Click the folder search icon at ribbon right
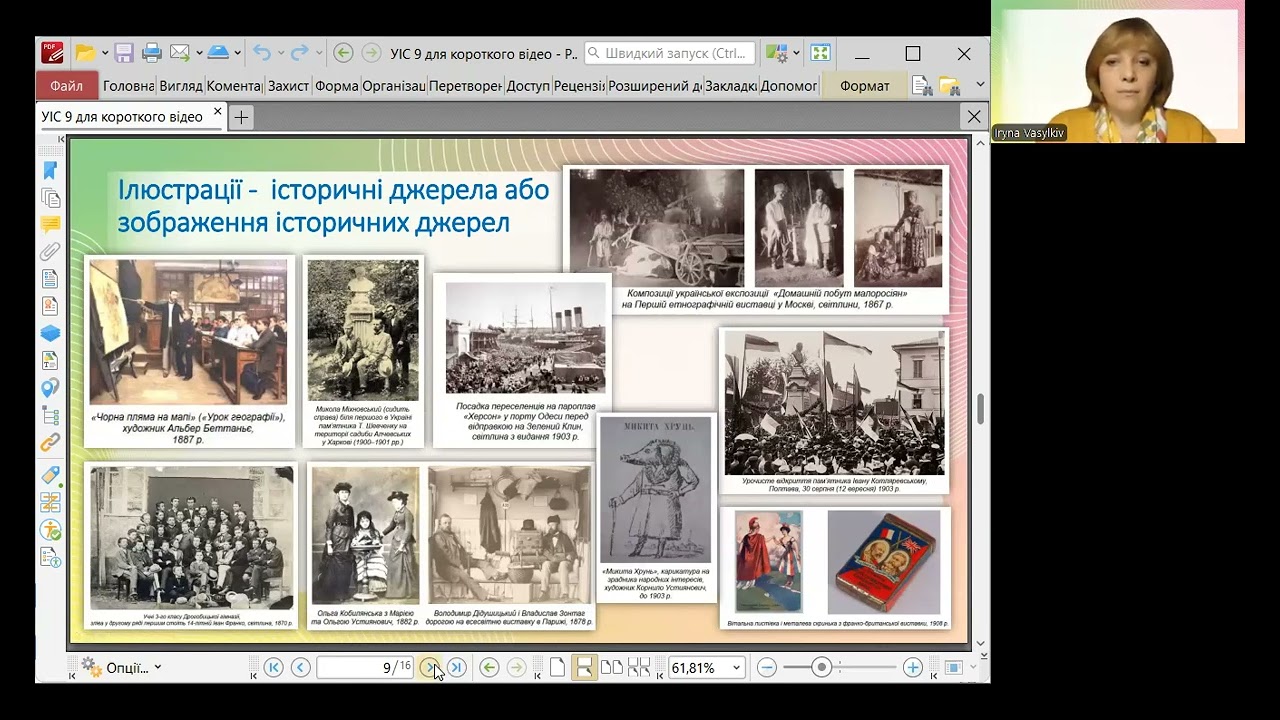 [x=949, y=86]
